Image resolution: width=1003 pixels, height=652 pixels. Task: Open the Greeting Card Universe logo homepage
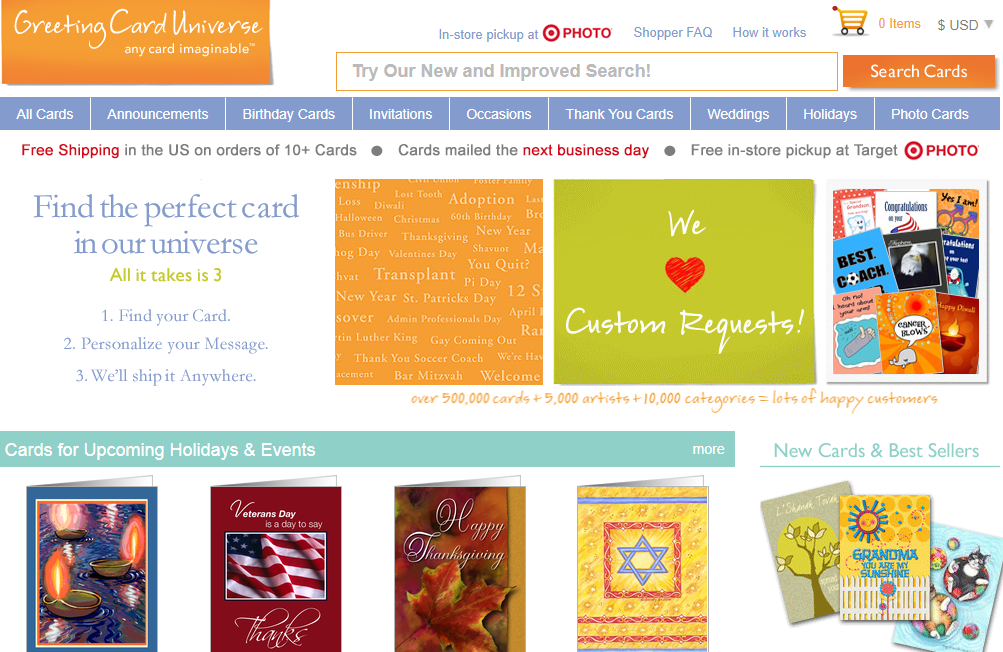pos(137,42)
